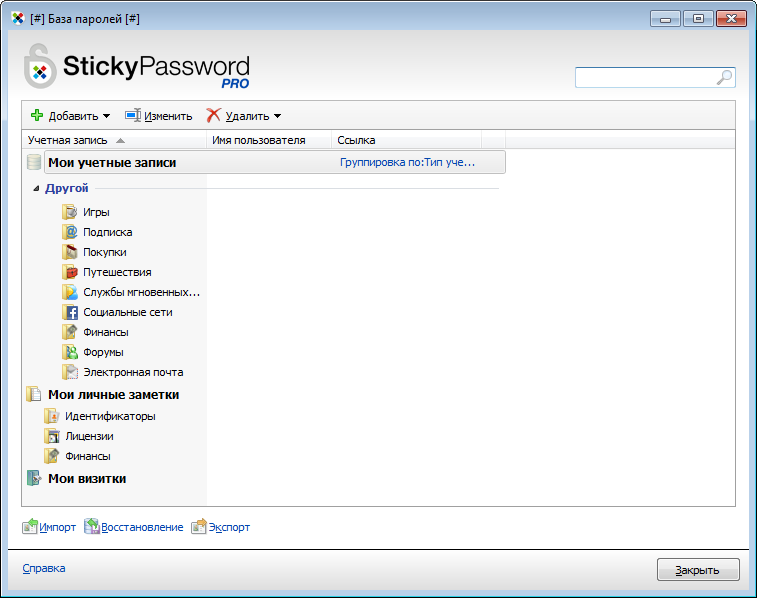Click the Импорт icon
Image resolution: width=757 pixels, height=598 pixels.
[30, 527]
